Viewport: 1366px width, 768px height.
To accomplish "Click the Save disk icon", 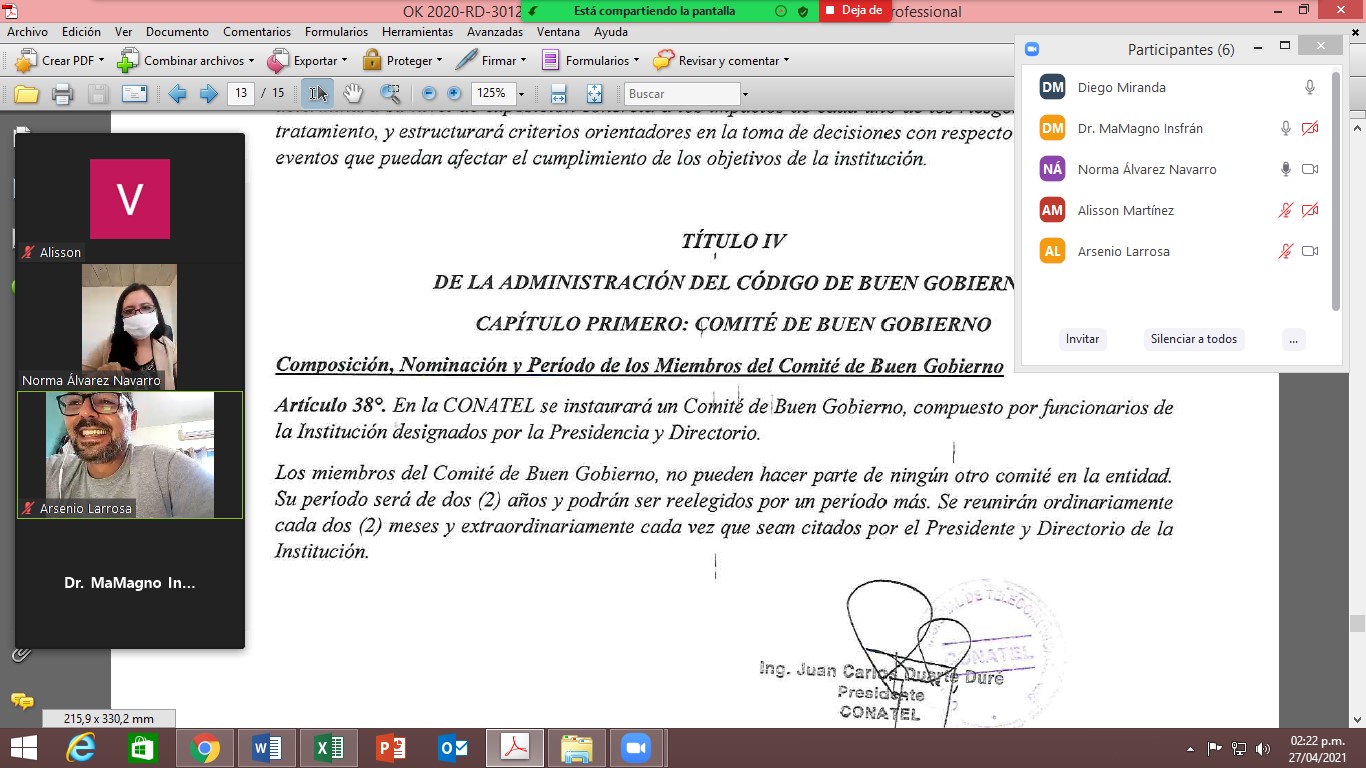I will [x=97, y=94].
